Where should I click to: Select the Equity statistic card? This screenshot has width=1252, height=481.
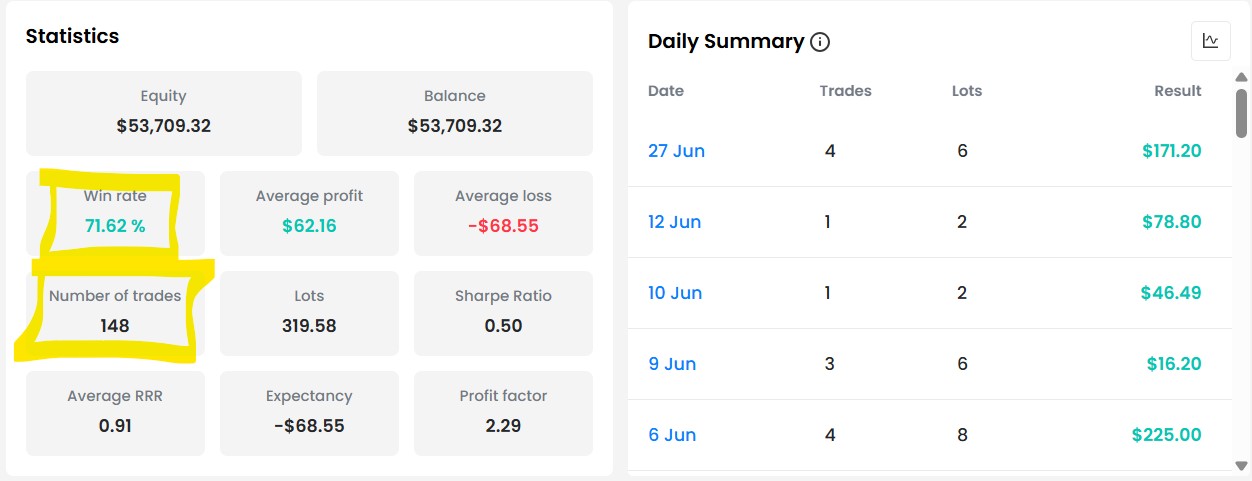tap(163, 113)
